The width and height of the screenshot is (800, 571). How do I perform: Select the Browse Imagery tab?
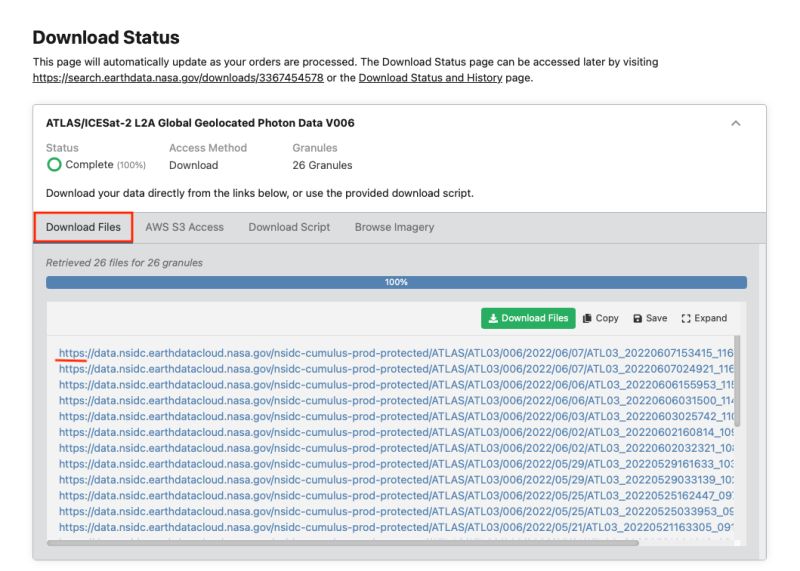pos(394,227)
